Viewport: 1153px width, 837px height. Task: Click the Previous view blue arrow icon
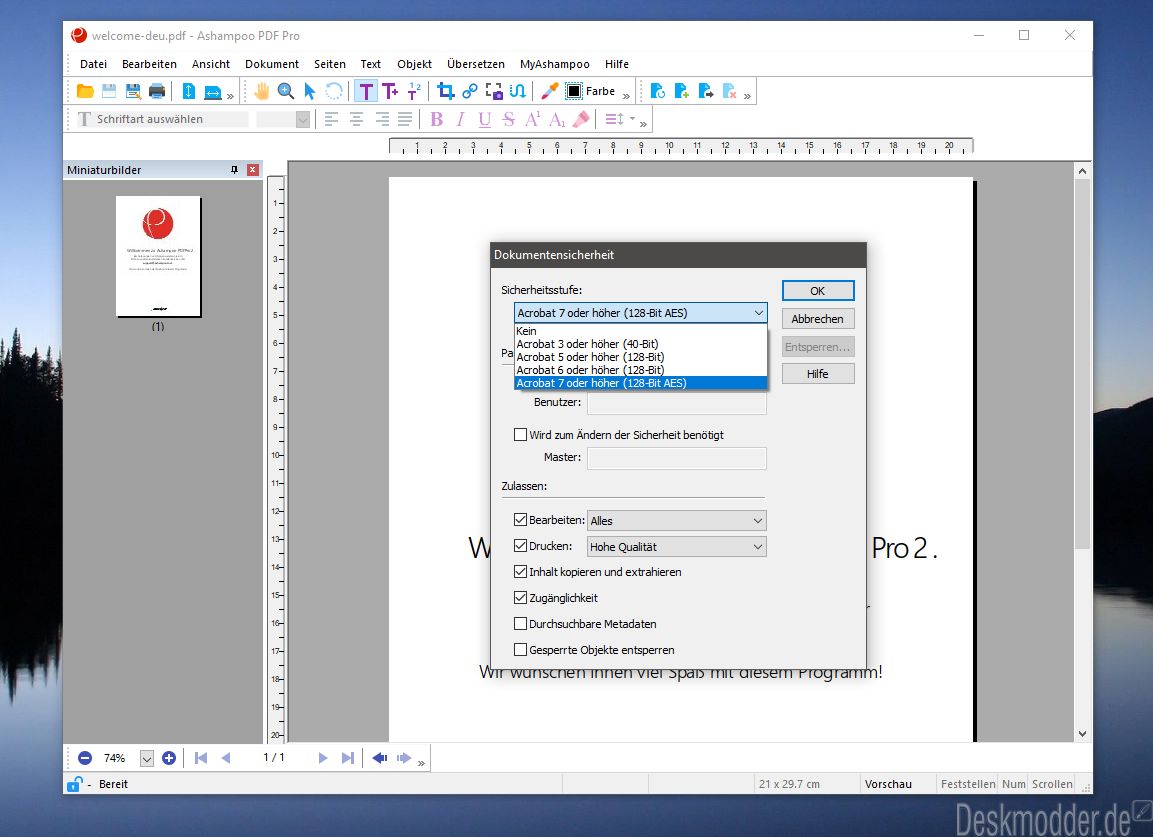pos(379,758)
